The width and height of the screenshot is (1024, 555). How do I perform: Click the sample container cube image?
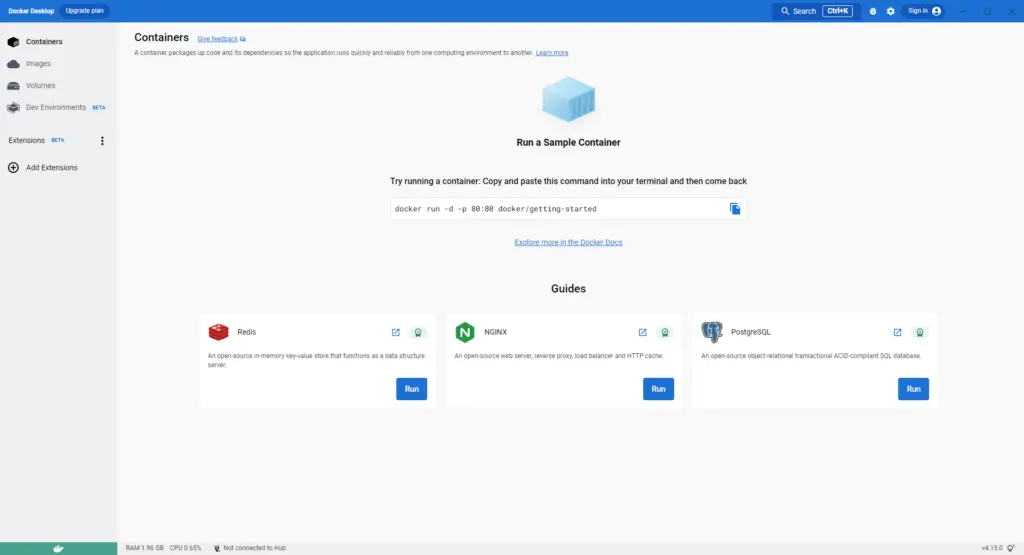click(x=568, y=99)
